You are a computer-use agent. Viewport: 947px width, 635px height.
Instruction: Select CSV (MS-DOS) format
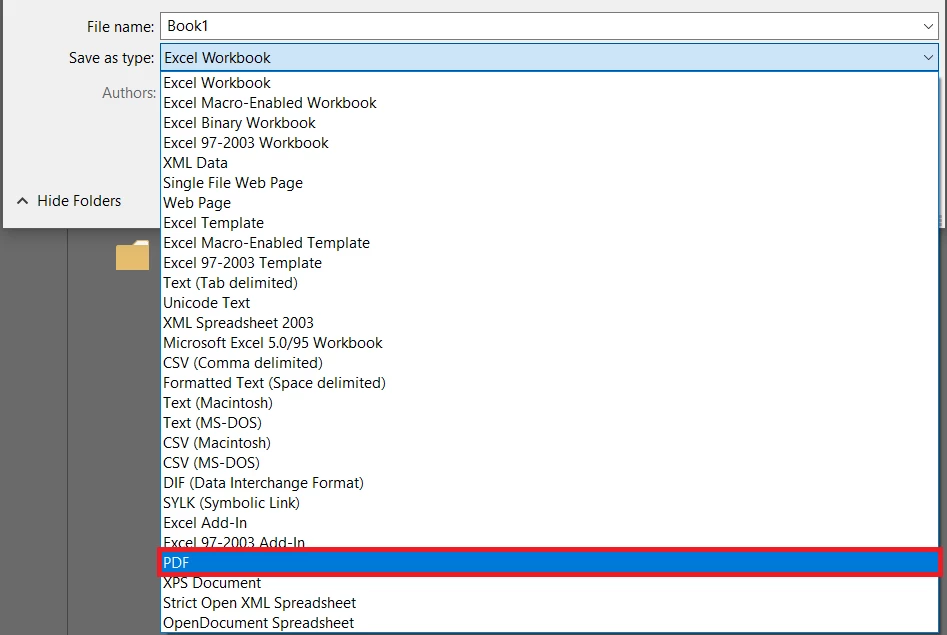pyautogui.click(x=550, y=462)
